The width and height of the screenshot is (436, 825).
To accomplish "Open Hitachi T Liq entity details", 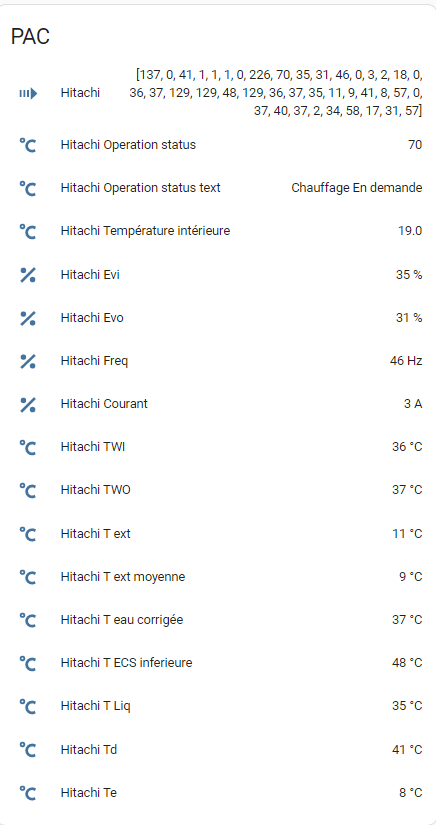I will pyautogui.click(x=220, y=706).
